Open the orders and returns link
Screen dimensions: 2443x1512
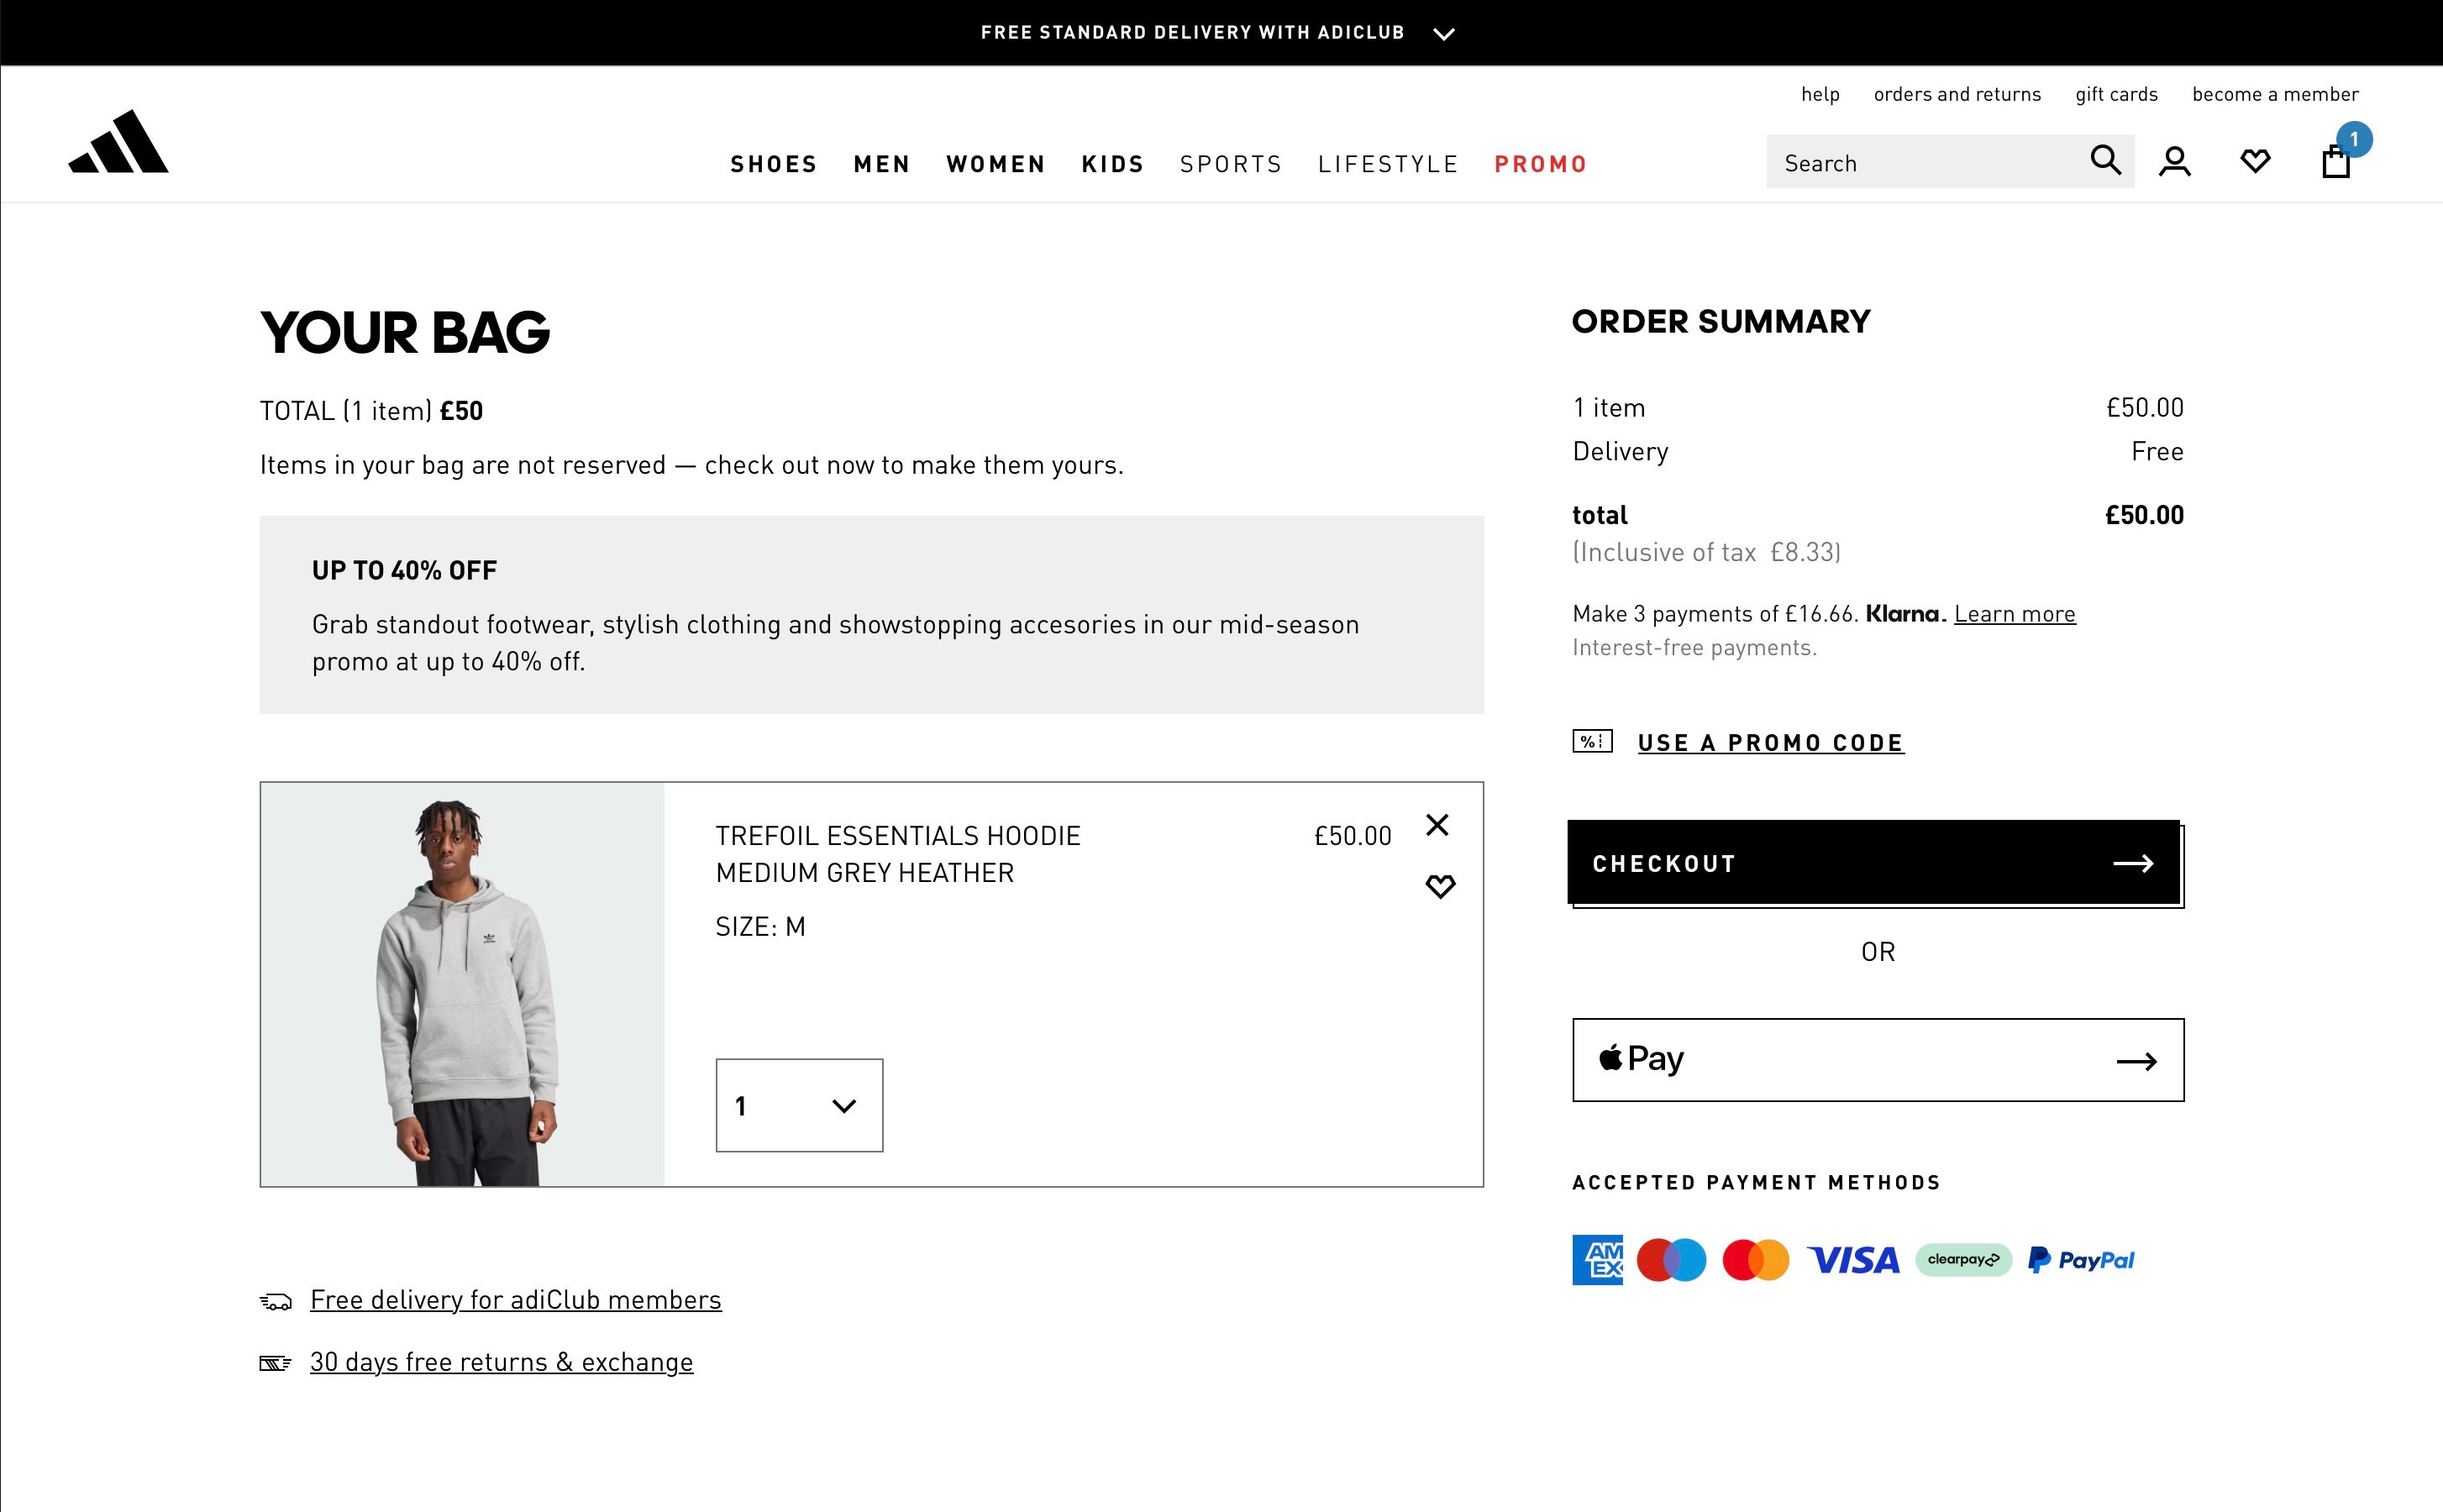click(1957, 94)
